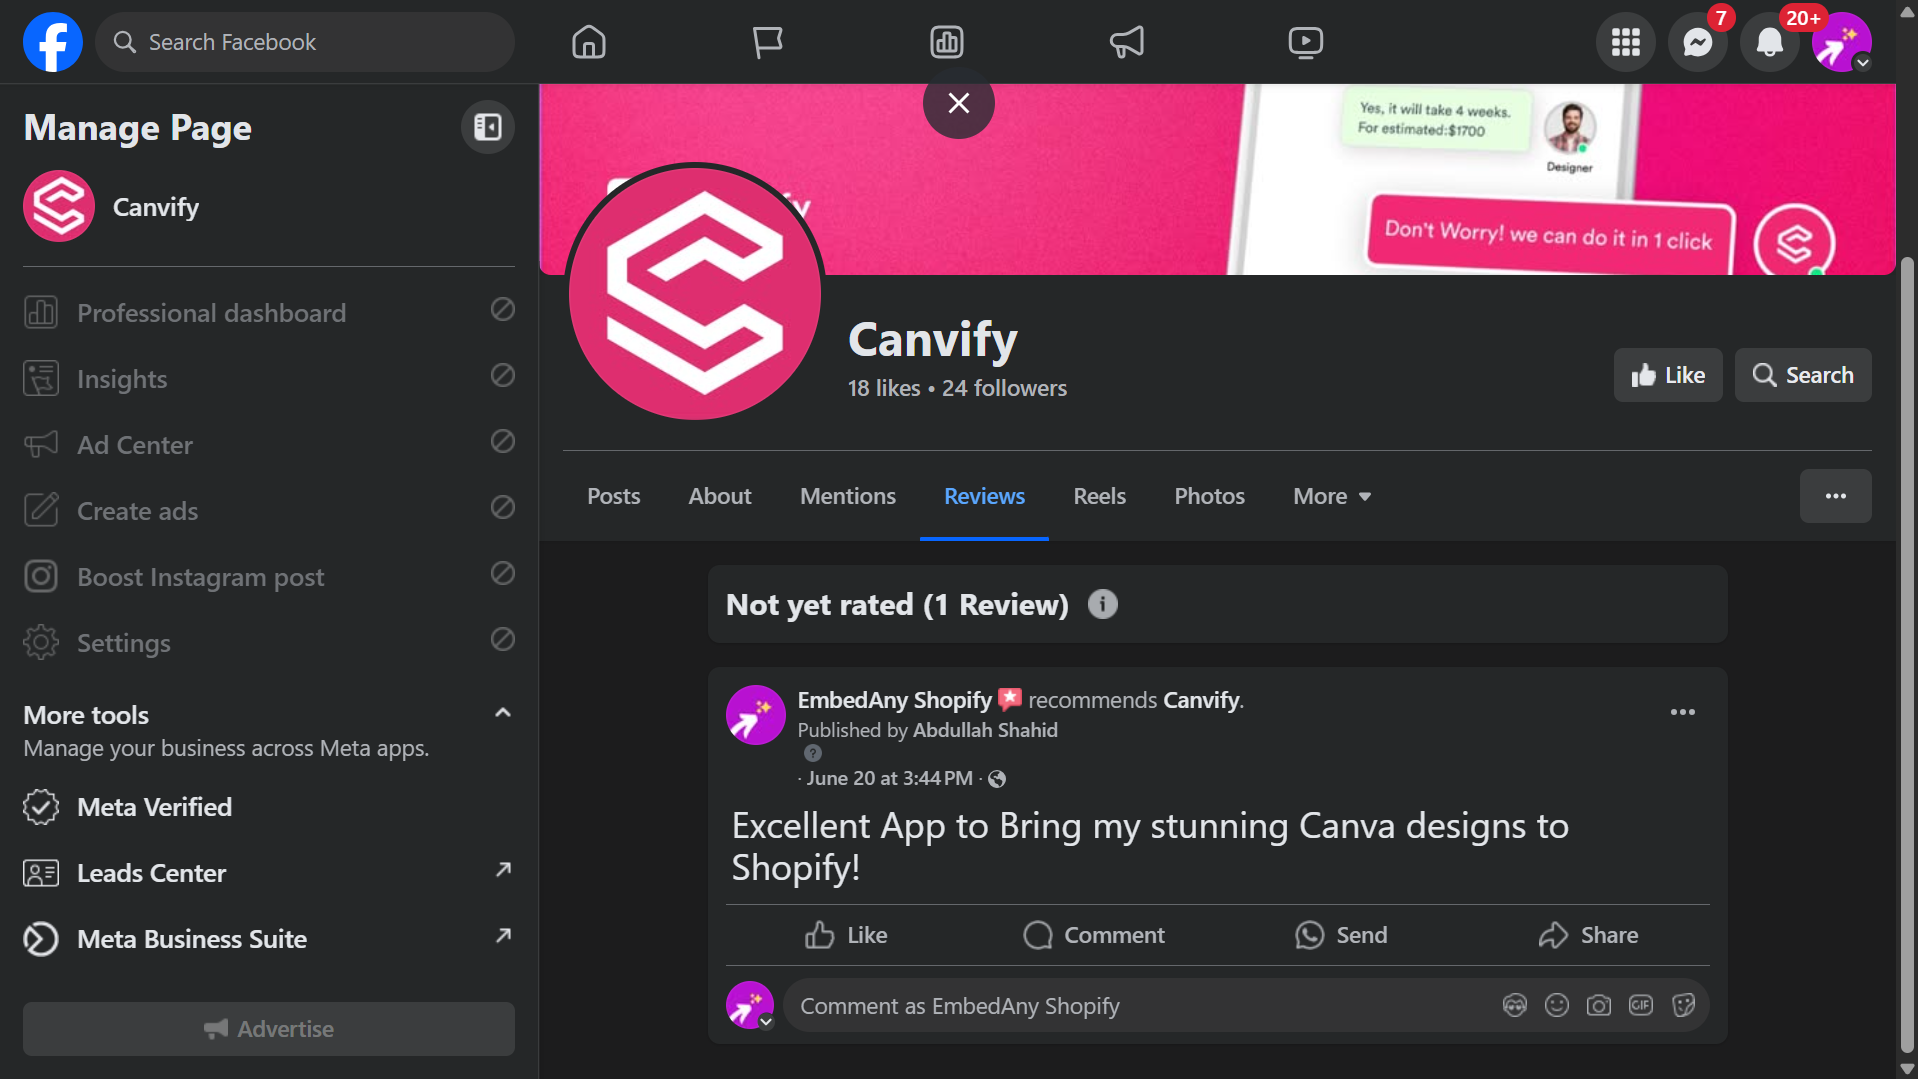
Task: Open the notifications bell
Action: tap(1769, 42)
